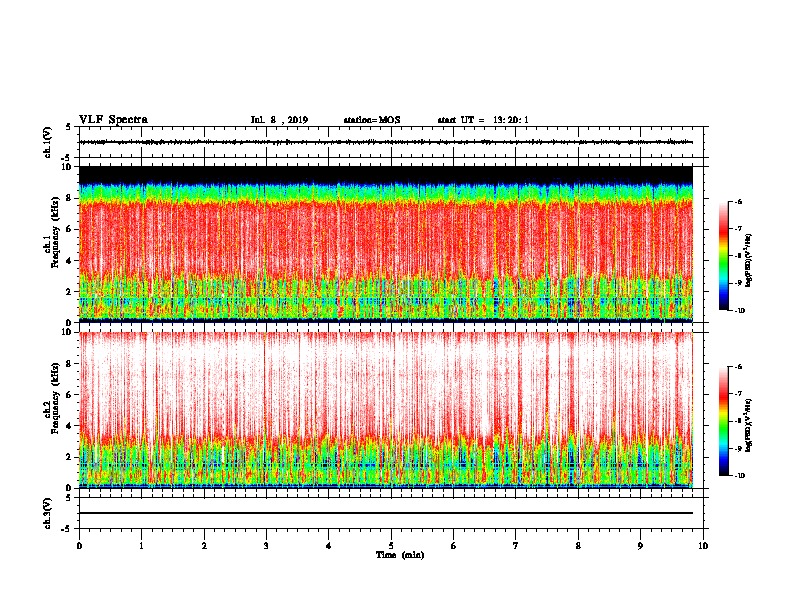This screenshot has width=792, height=612.
Task: Click time axis tick label "9"
Action: [x=640, y=546]
